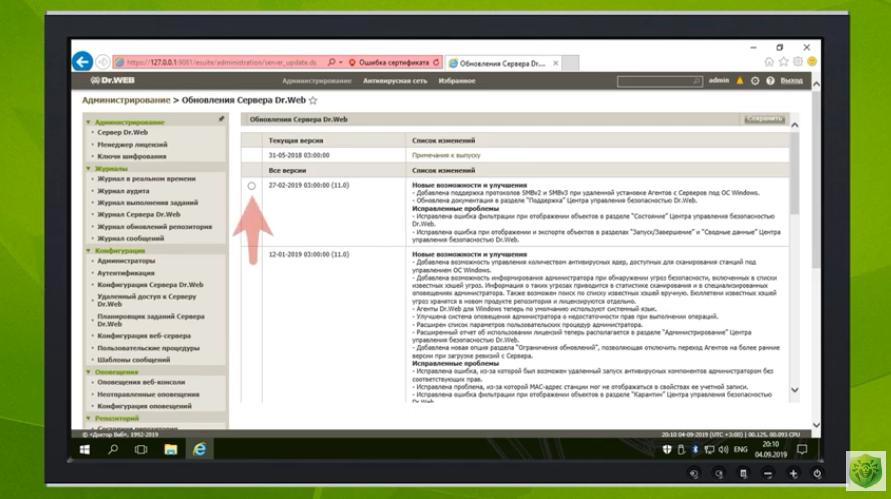Open the browser favorites star icon
891x499 pixels.
coord(784,61)
